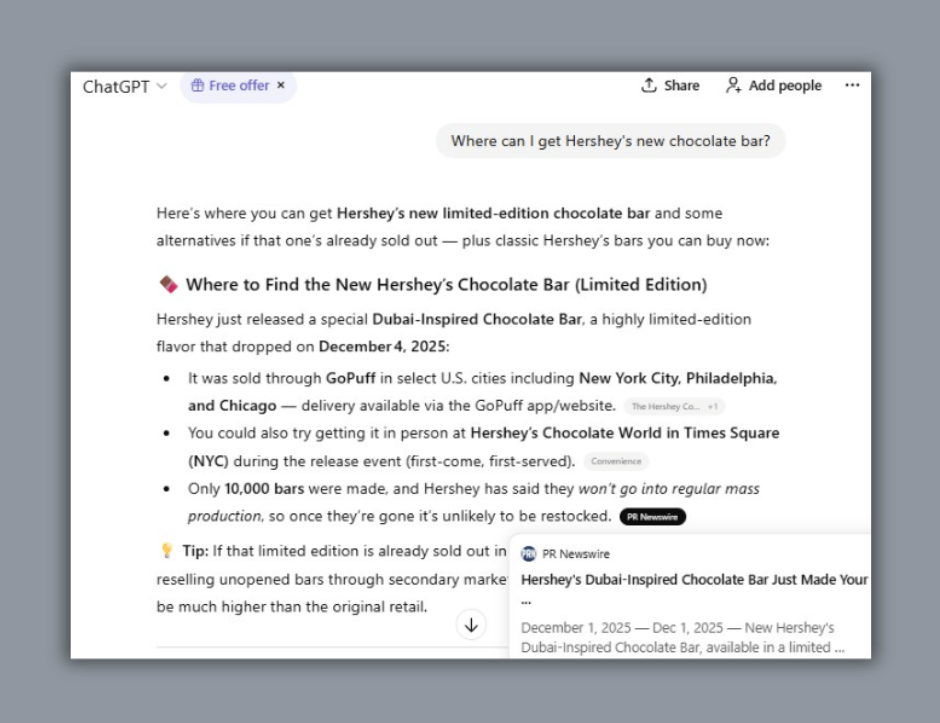
Task: Dismiss the Free offer chip
Action: click(x=281, y=86)
